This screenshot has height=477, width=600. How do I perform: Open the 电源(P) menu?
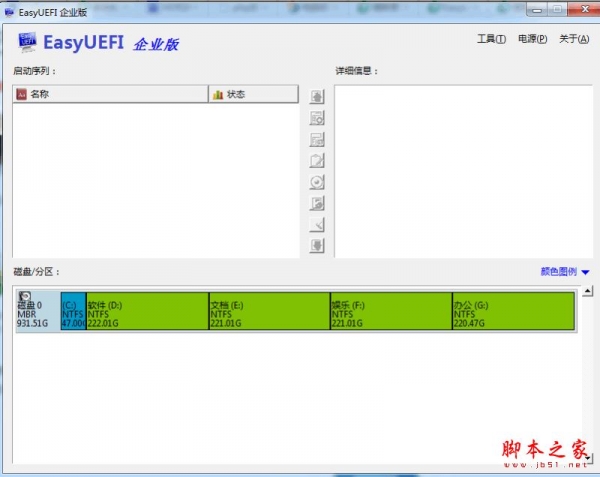532,39
